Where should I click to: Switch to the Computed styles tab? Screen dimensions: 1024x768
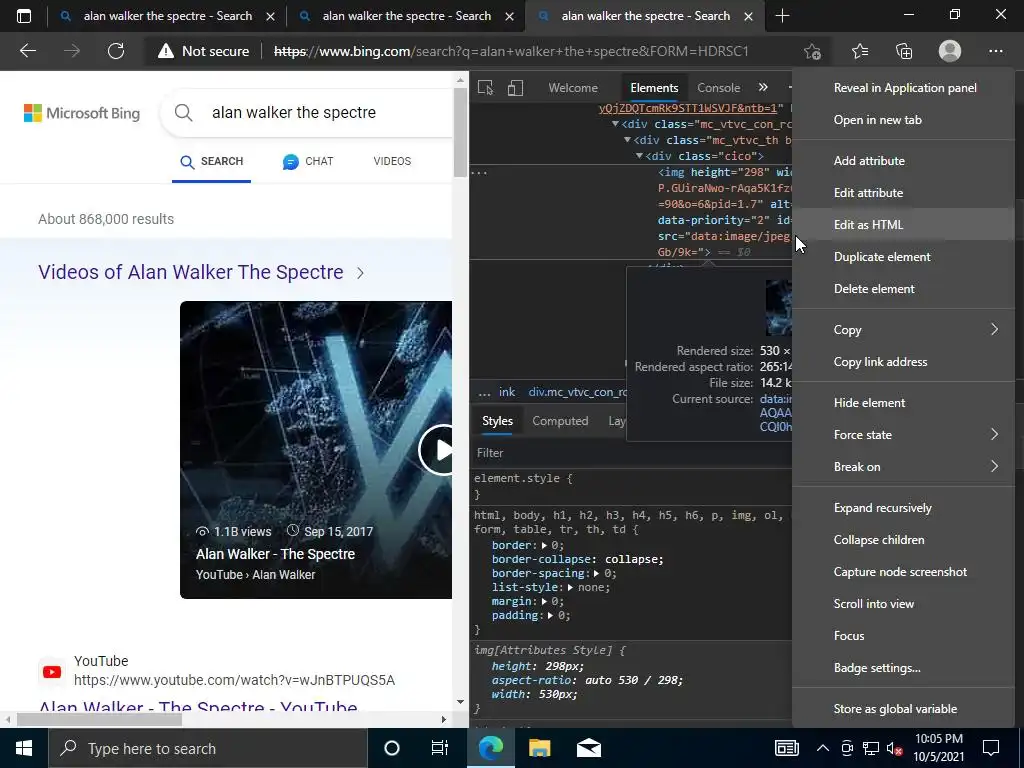(x=560, y=421)
